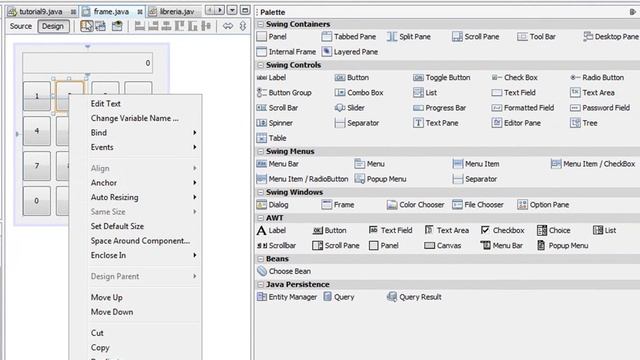Select the Toggle Button component
The image size is (640, 360).
(442, 78)
